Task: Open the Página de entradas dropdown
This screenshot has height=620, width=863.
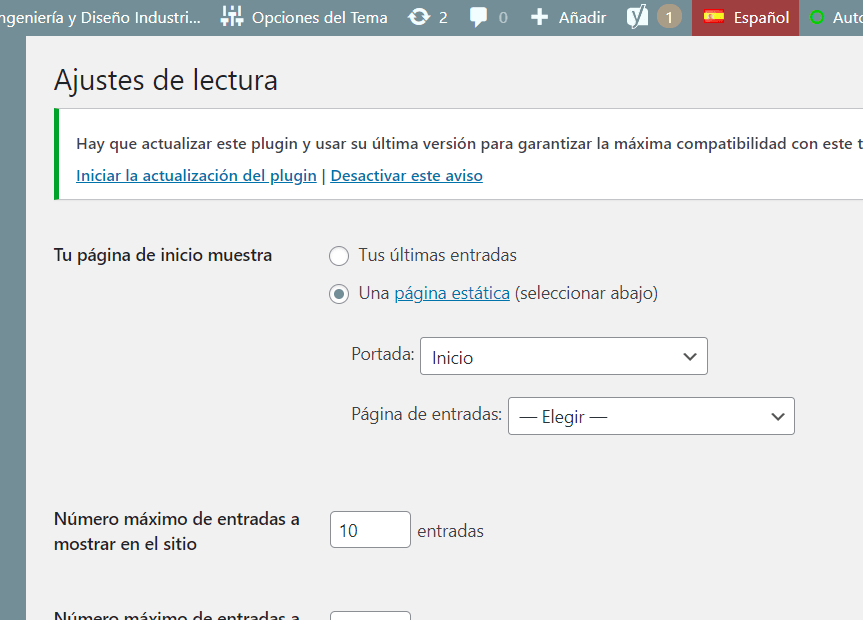Action: pyautogui.click(x=651, y=416)
